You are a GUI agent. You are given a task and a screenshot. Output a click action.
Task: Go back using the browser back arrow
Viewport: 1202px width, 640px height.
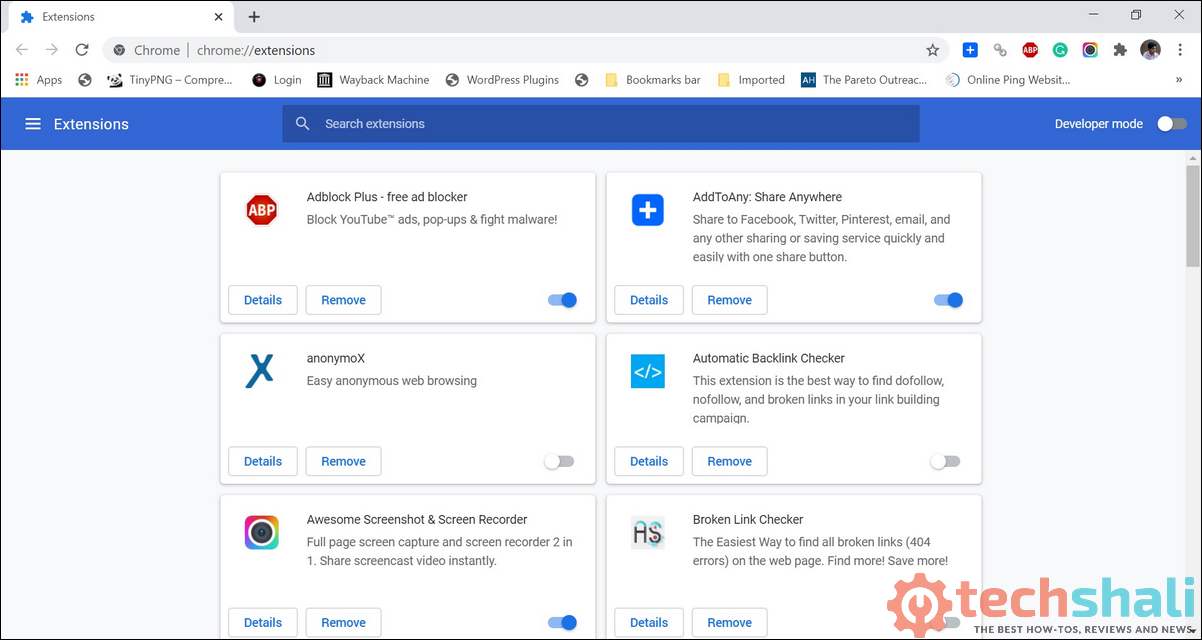coord(22,50)
